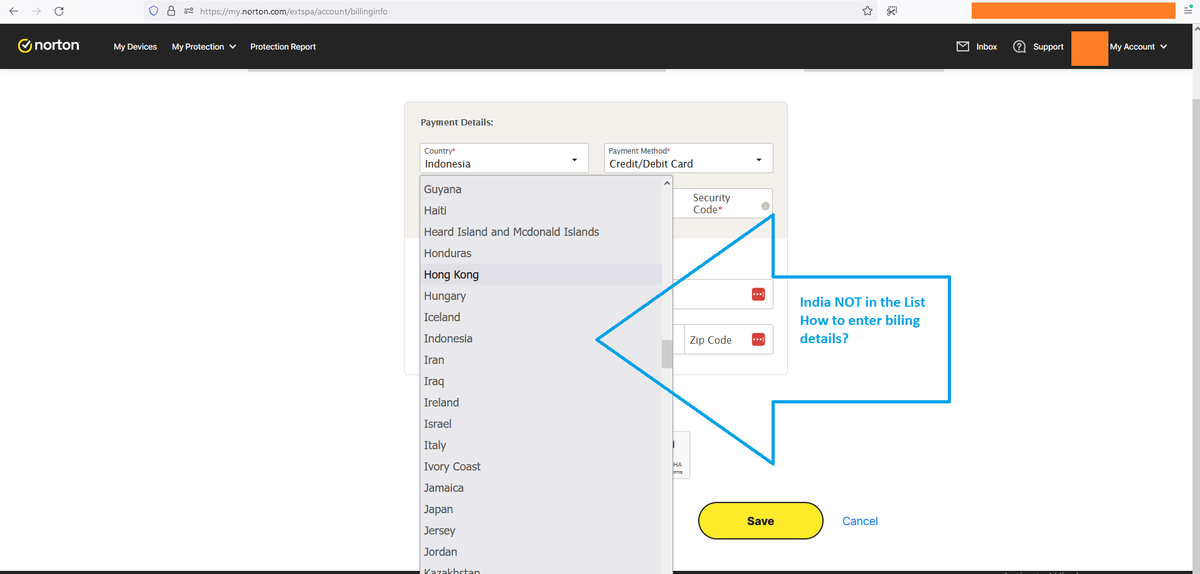Select Iran from the country list
Image resolution: width=1200 pixels, height=574 pixels.
[540, 360]
